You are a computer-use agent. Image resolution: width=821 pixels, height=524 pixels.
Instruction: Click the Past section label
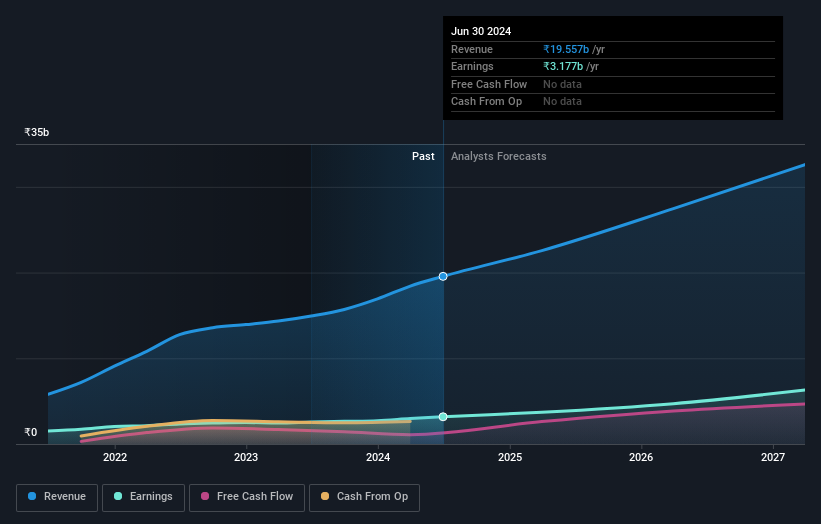[423, 157]
